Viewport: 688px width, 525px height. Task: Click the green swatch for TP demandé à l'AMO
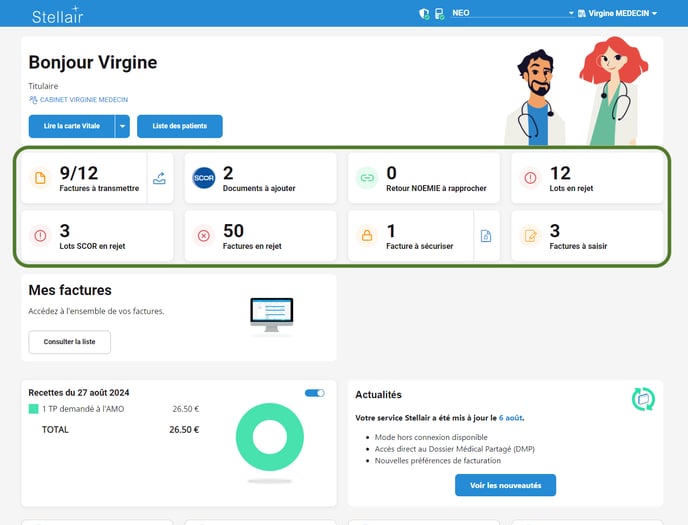(x=33, y=409)
